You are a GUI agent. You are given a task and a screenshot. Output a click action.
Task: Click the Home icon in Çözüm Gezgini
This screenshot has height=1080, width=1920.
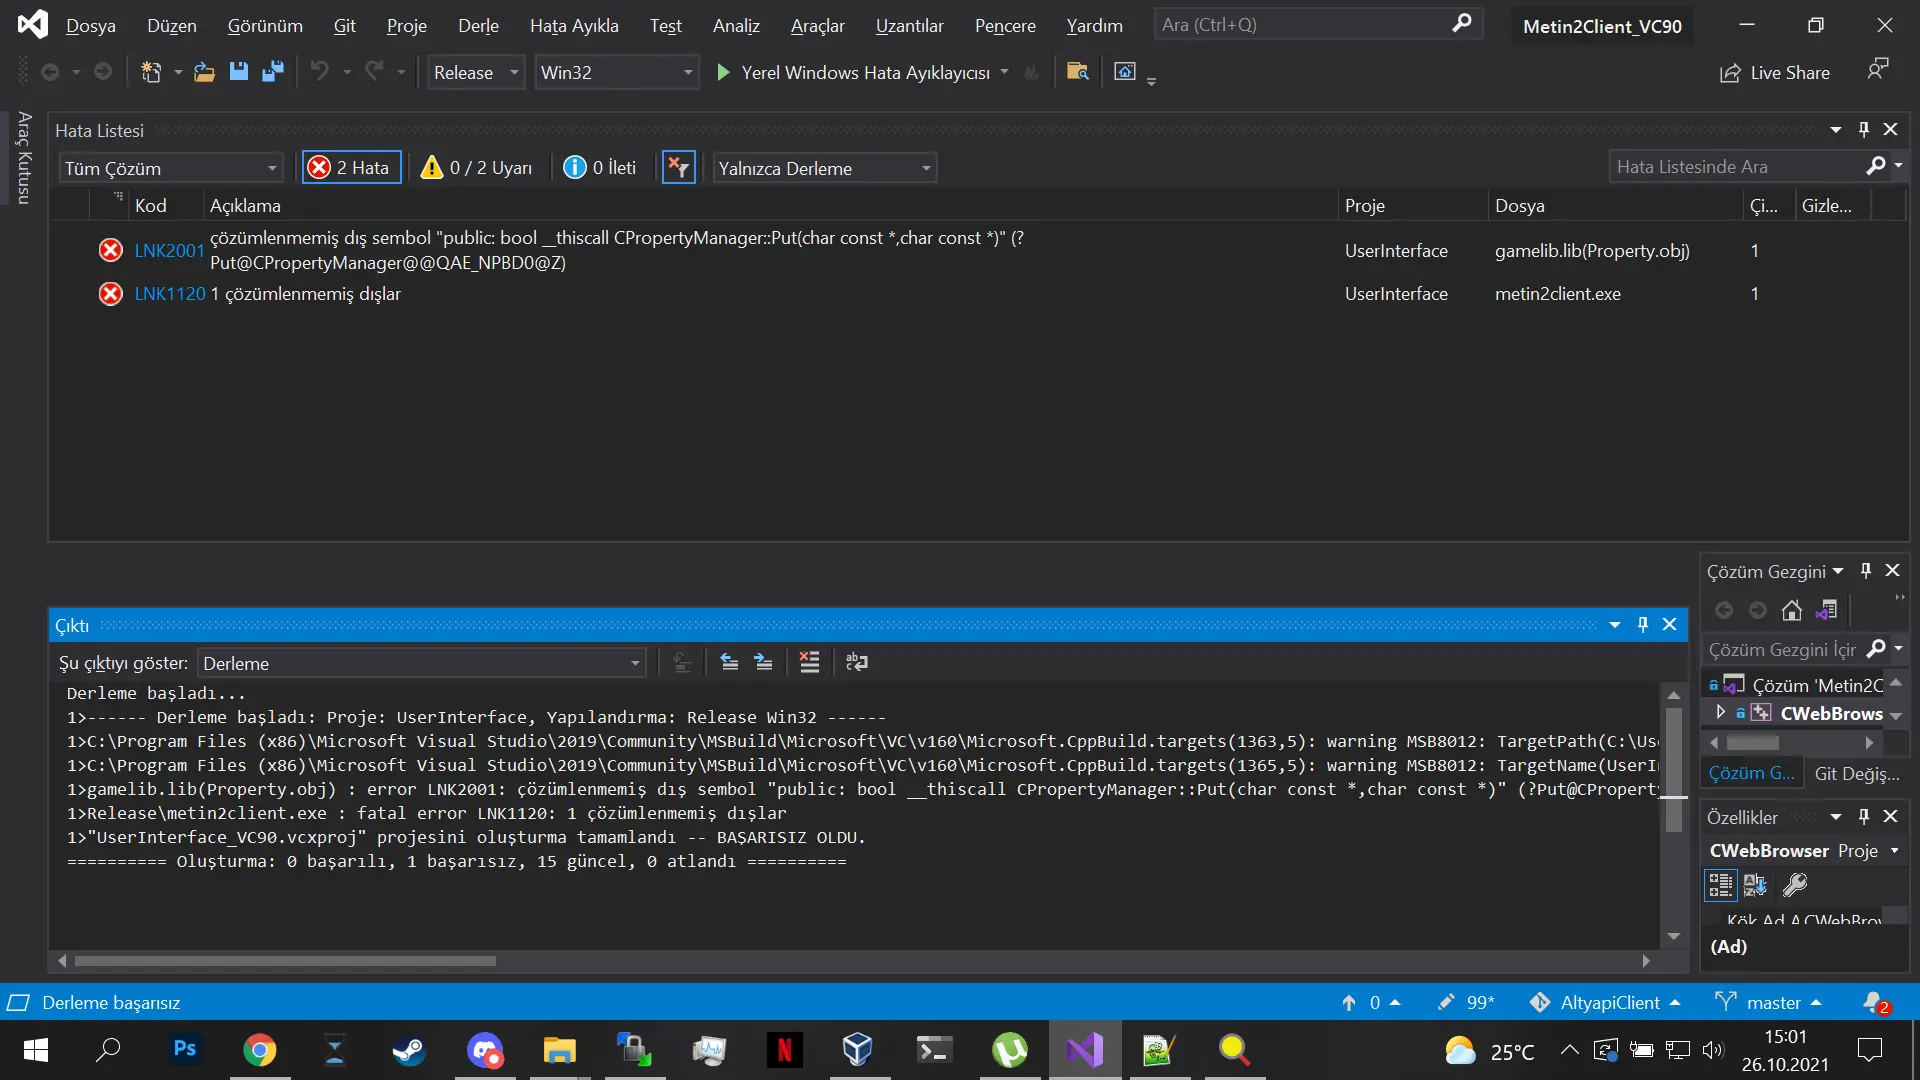(x=1792, y=610)
